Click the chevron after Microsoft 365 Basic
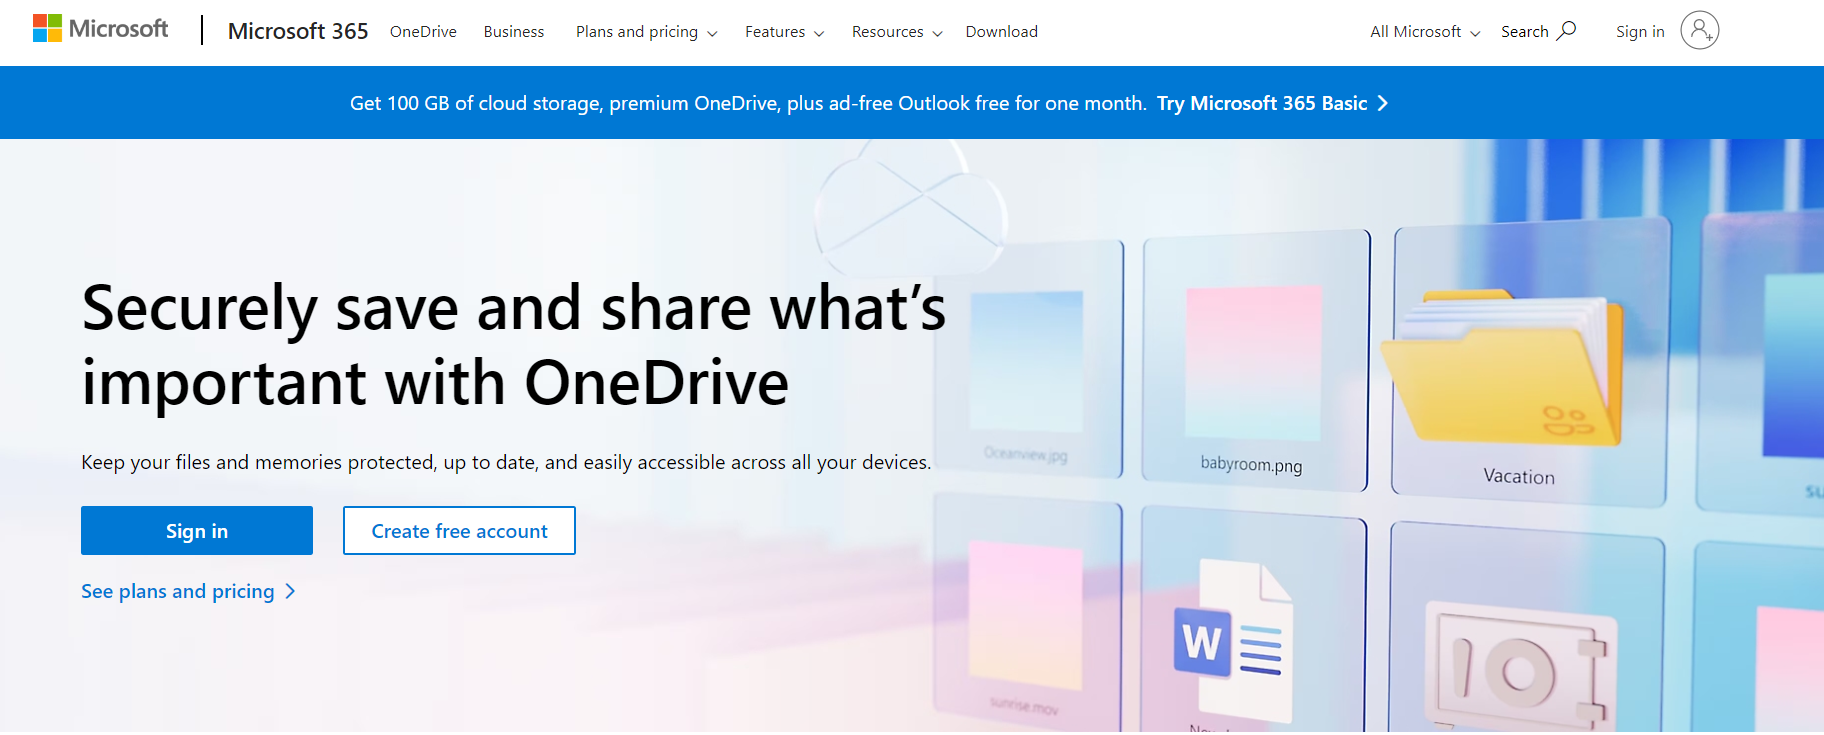The width and height of the screenshot is (1824, 735). (x=1382, y=103)
